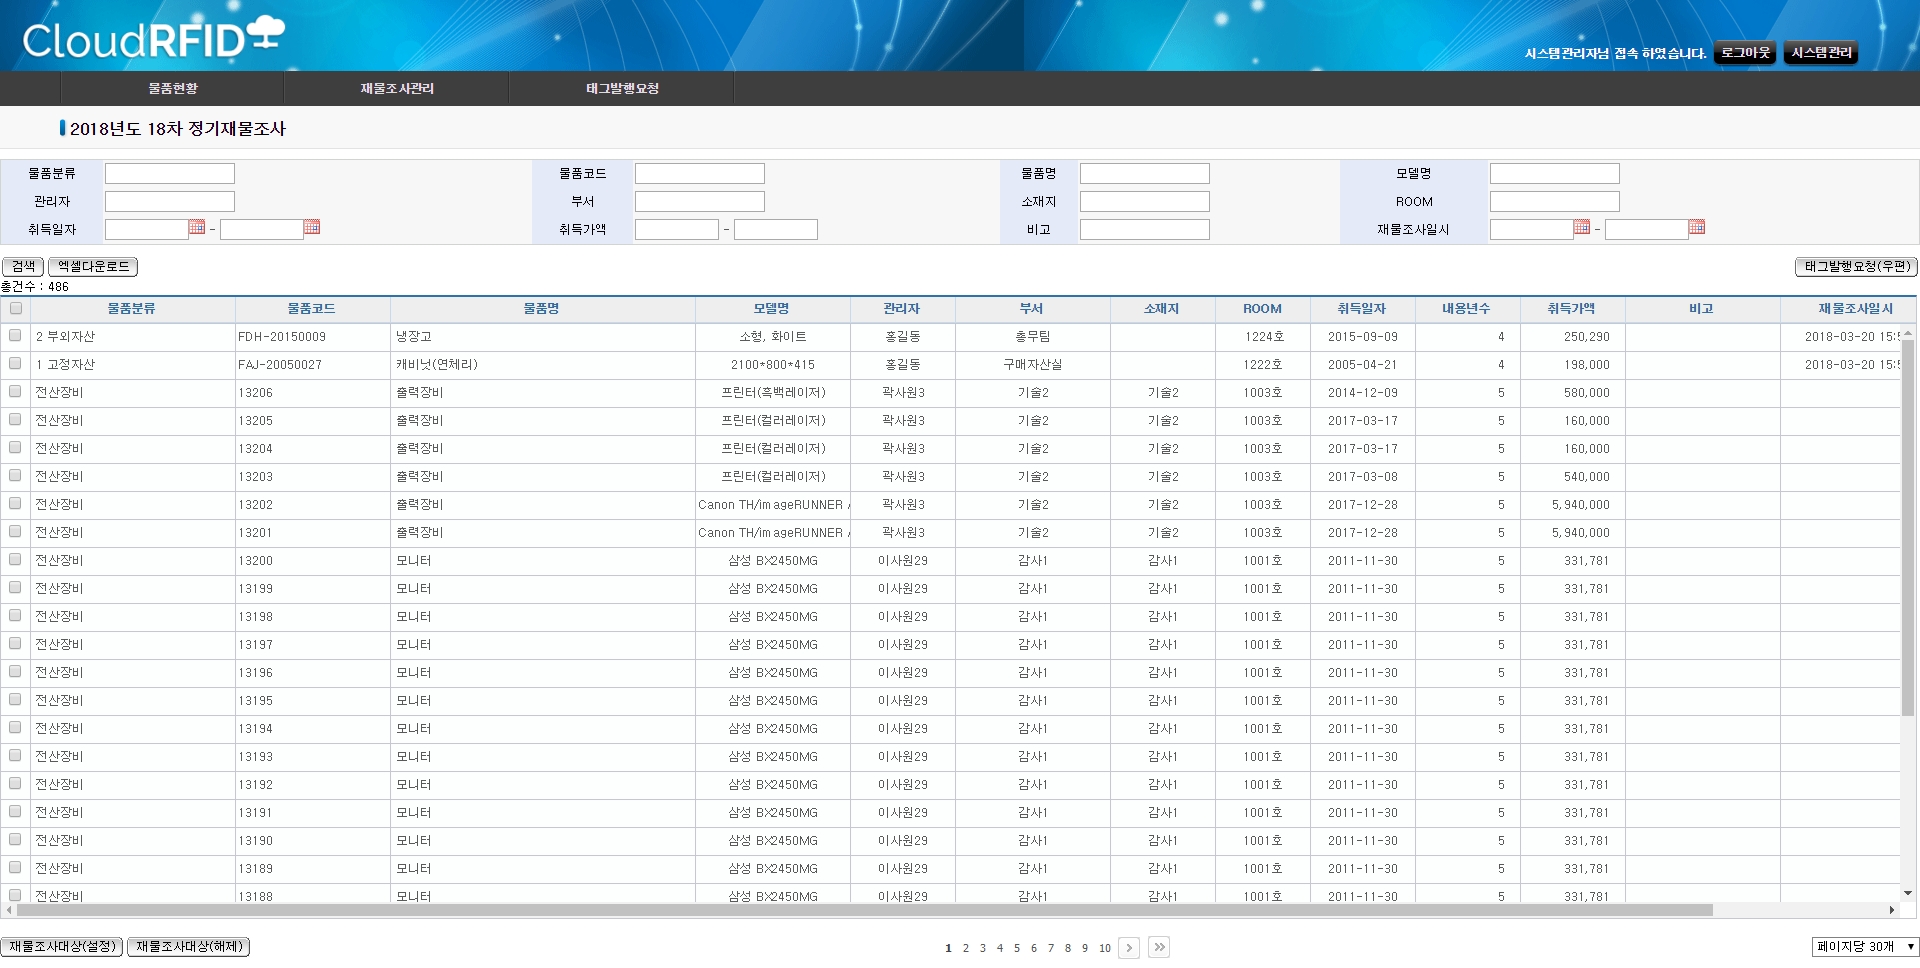Click vertical scrollbar up arrow
Image resolution: width=1920 pixels, height=968 pixels.
1908,333
